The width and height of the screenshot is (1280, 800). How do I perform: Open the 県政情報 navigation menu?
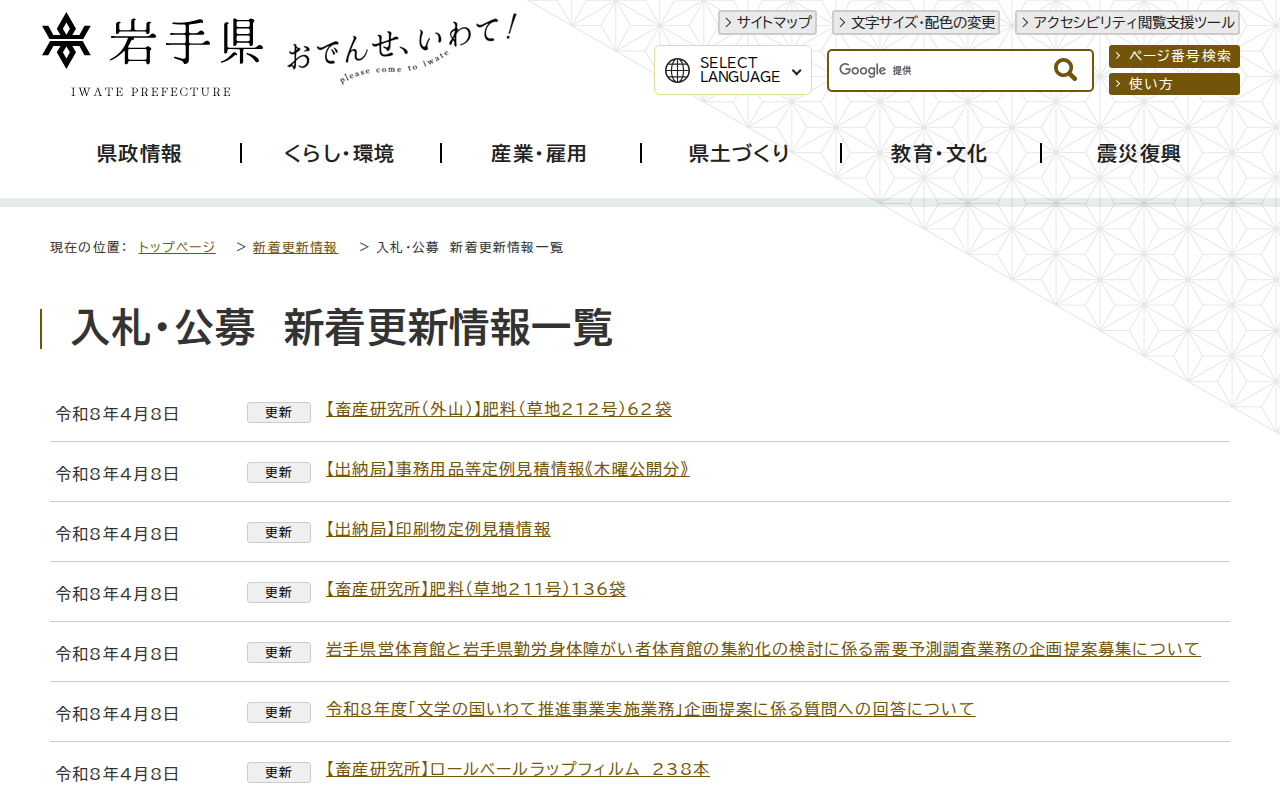pos(137,153)
